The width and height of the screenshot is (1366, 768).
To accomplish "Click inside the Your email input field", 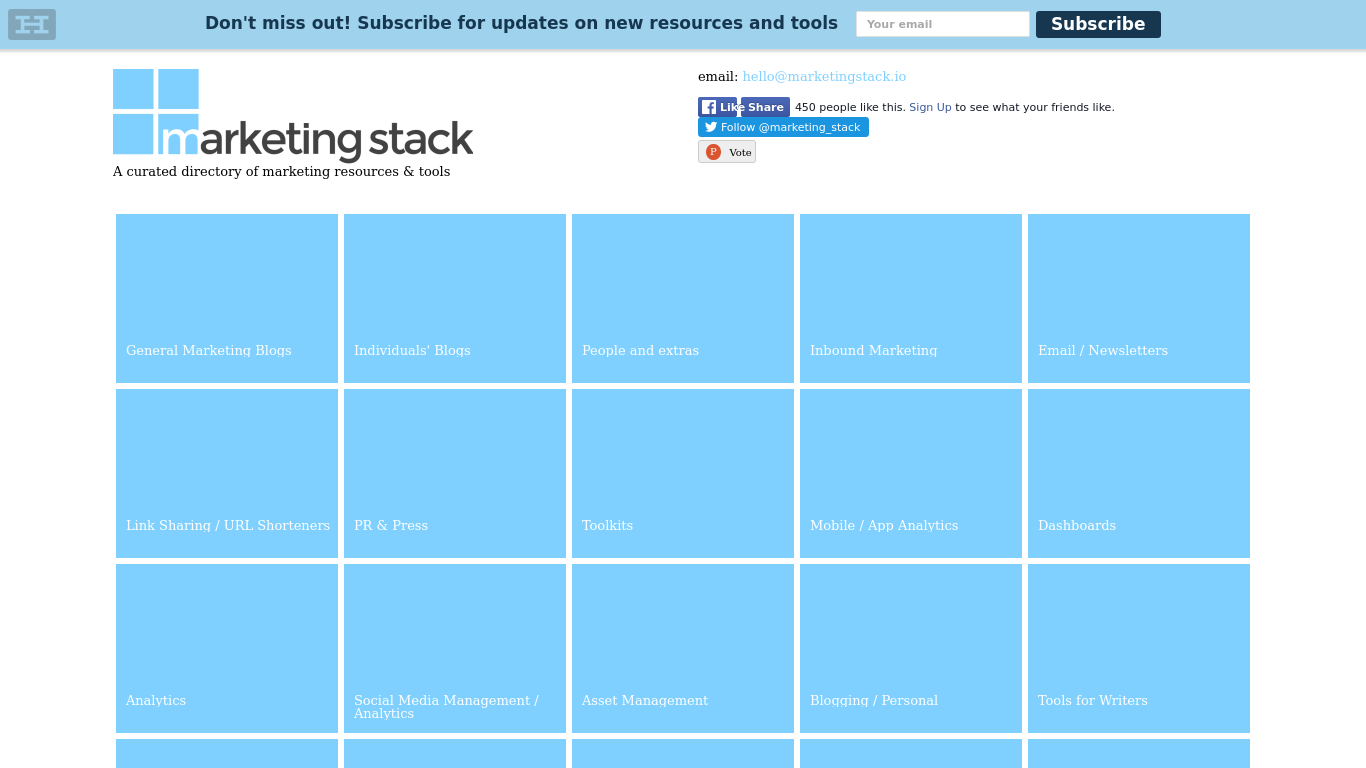I will (941, 23).
